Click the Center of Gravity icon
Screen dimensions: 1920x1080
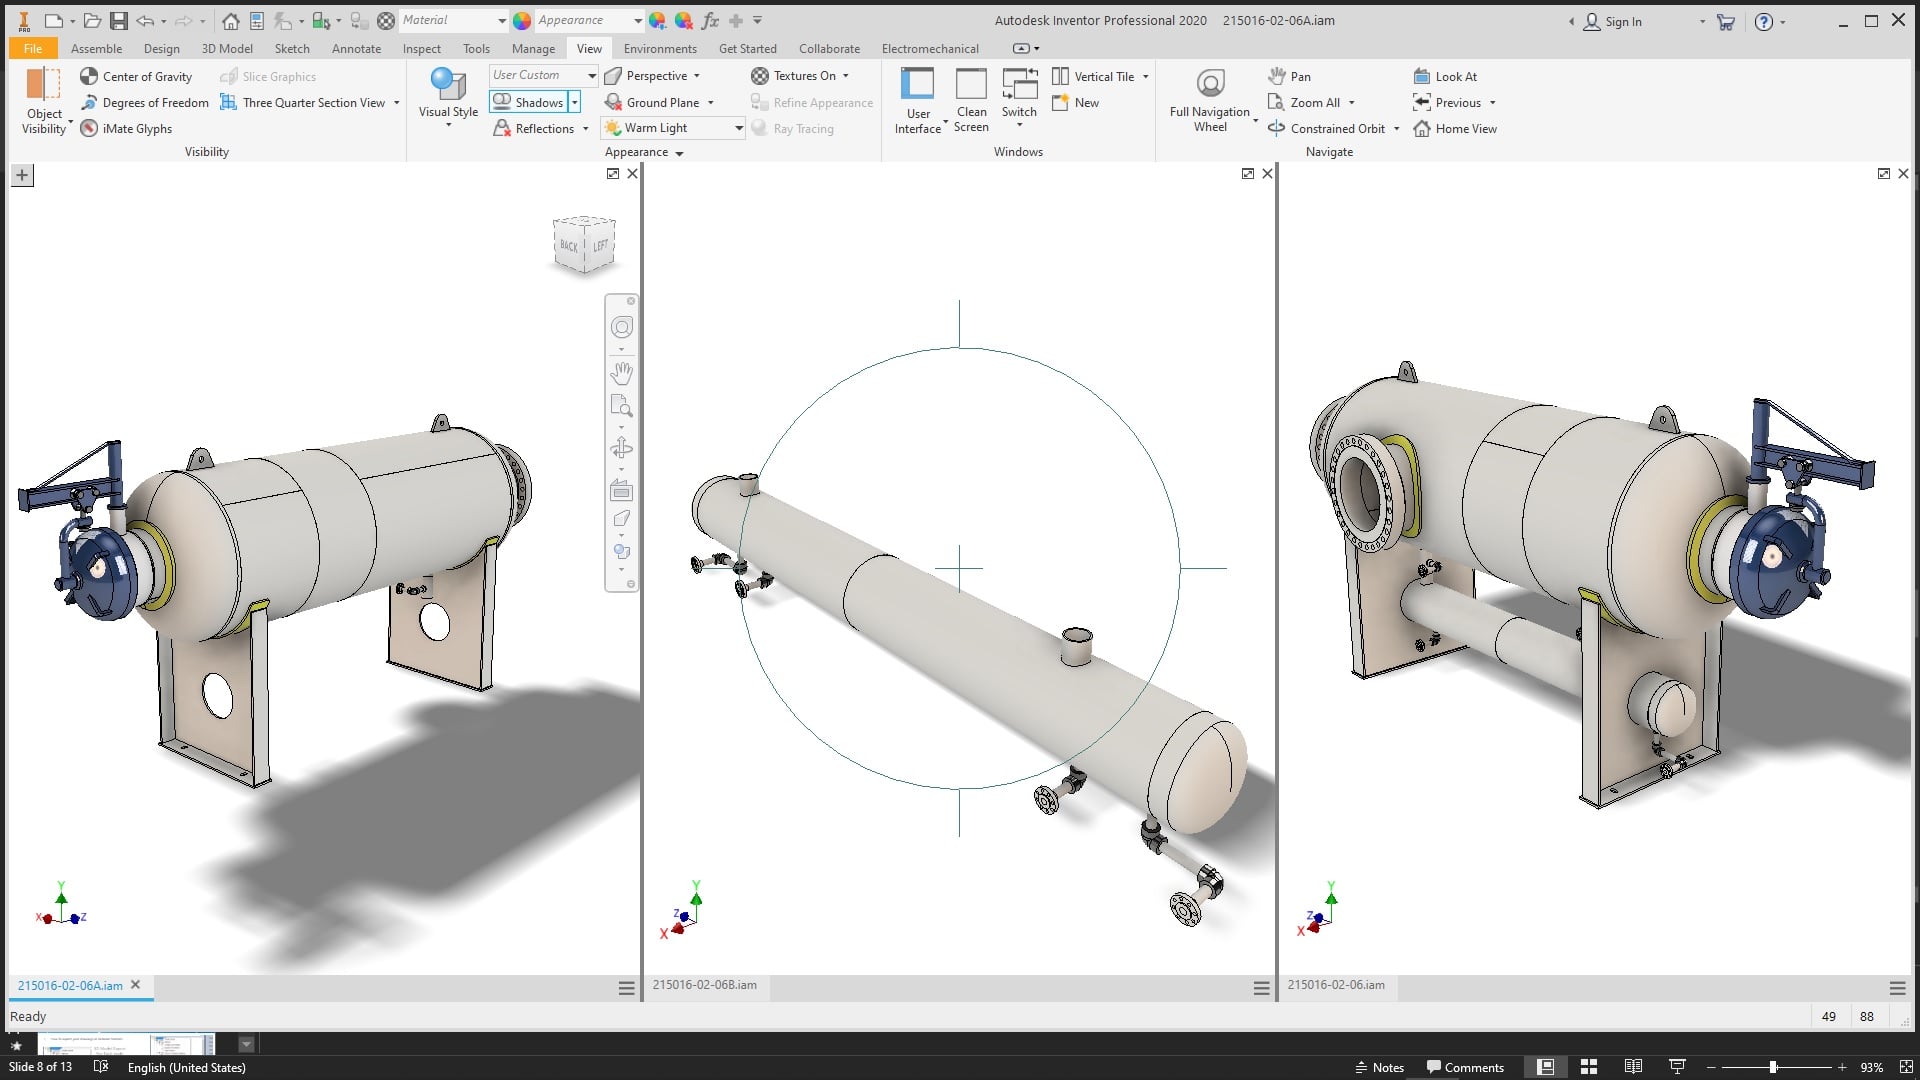coord(89,76)
